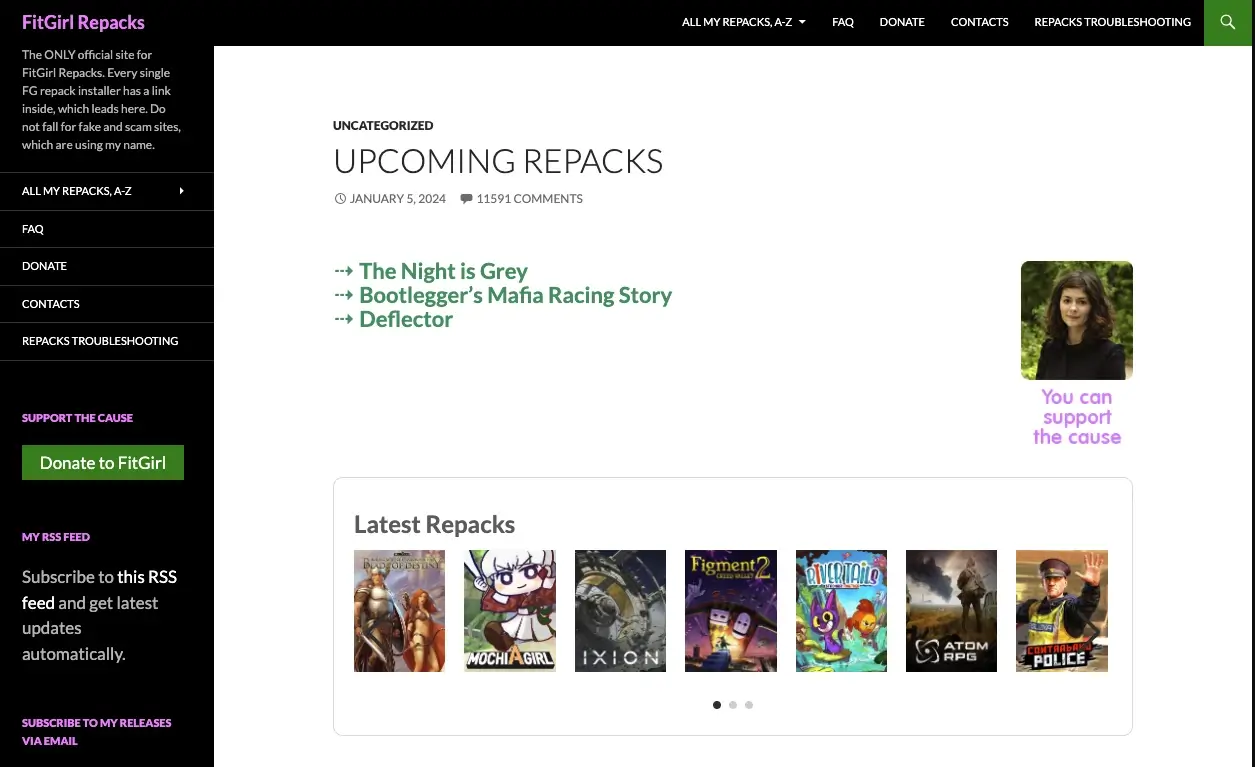Switch to the third carousel page dot
Viewport: 1255px width, 767px height.
click(749, 705)
